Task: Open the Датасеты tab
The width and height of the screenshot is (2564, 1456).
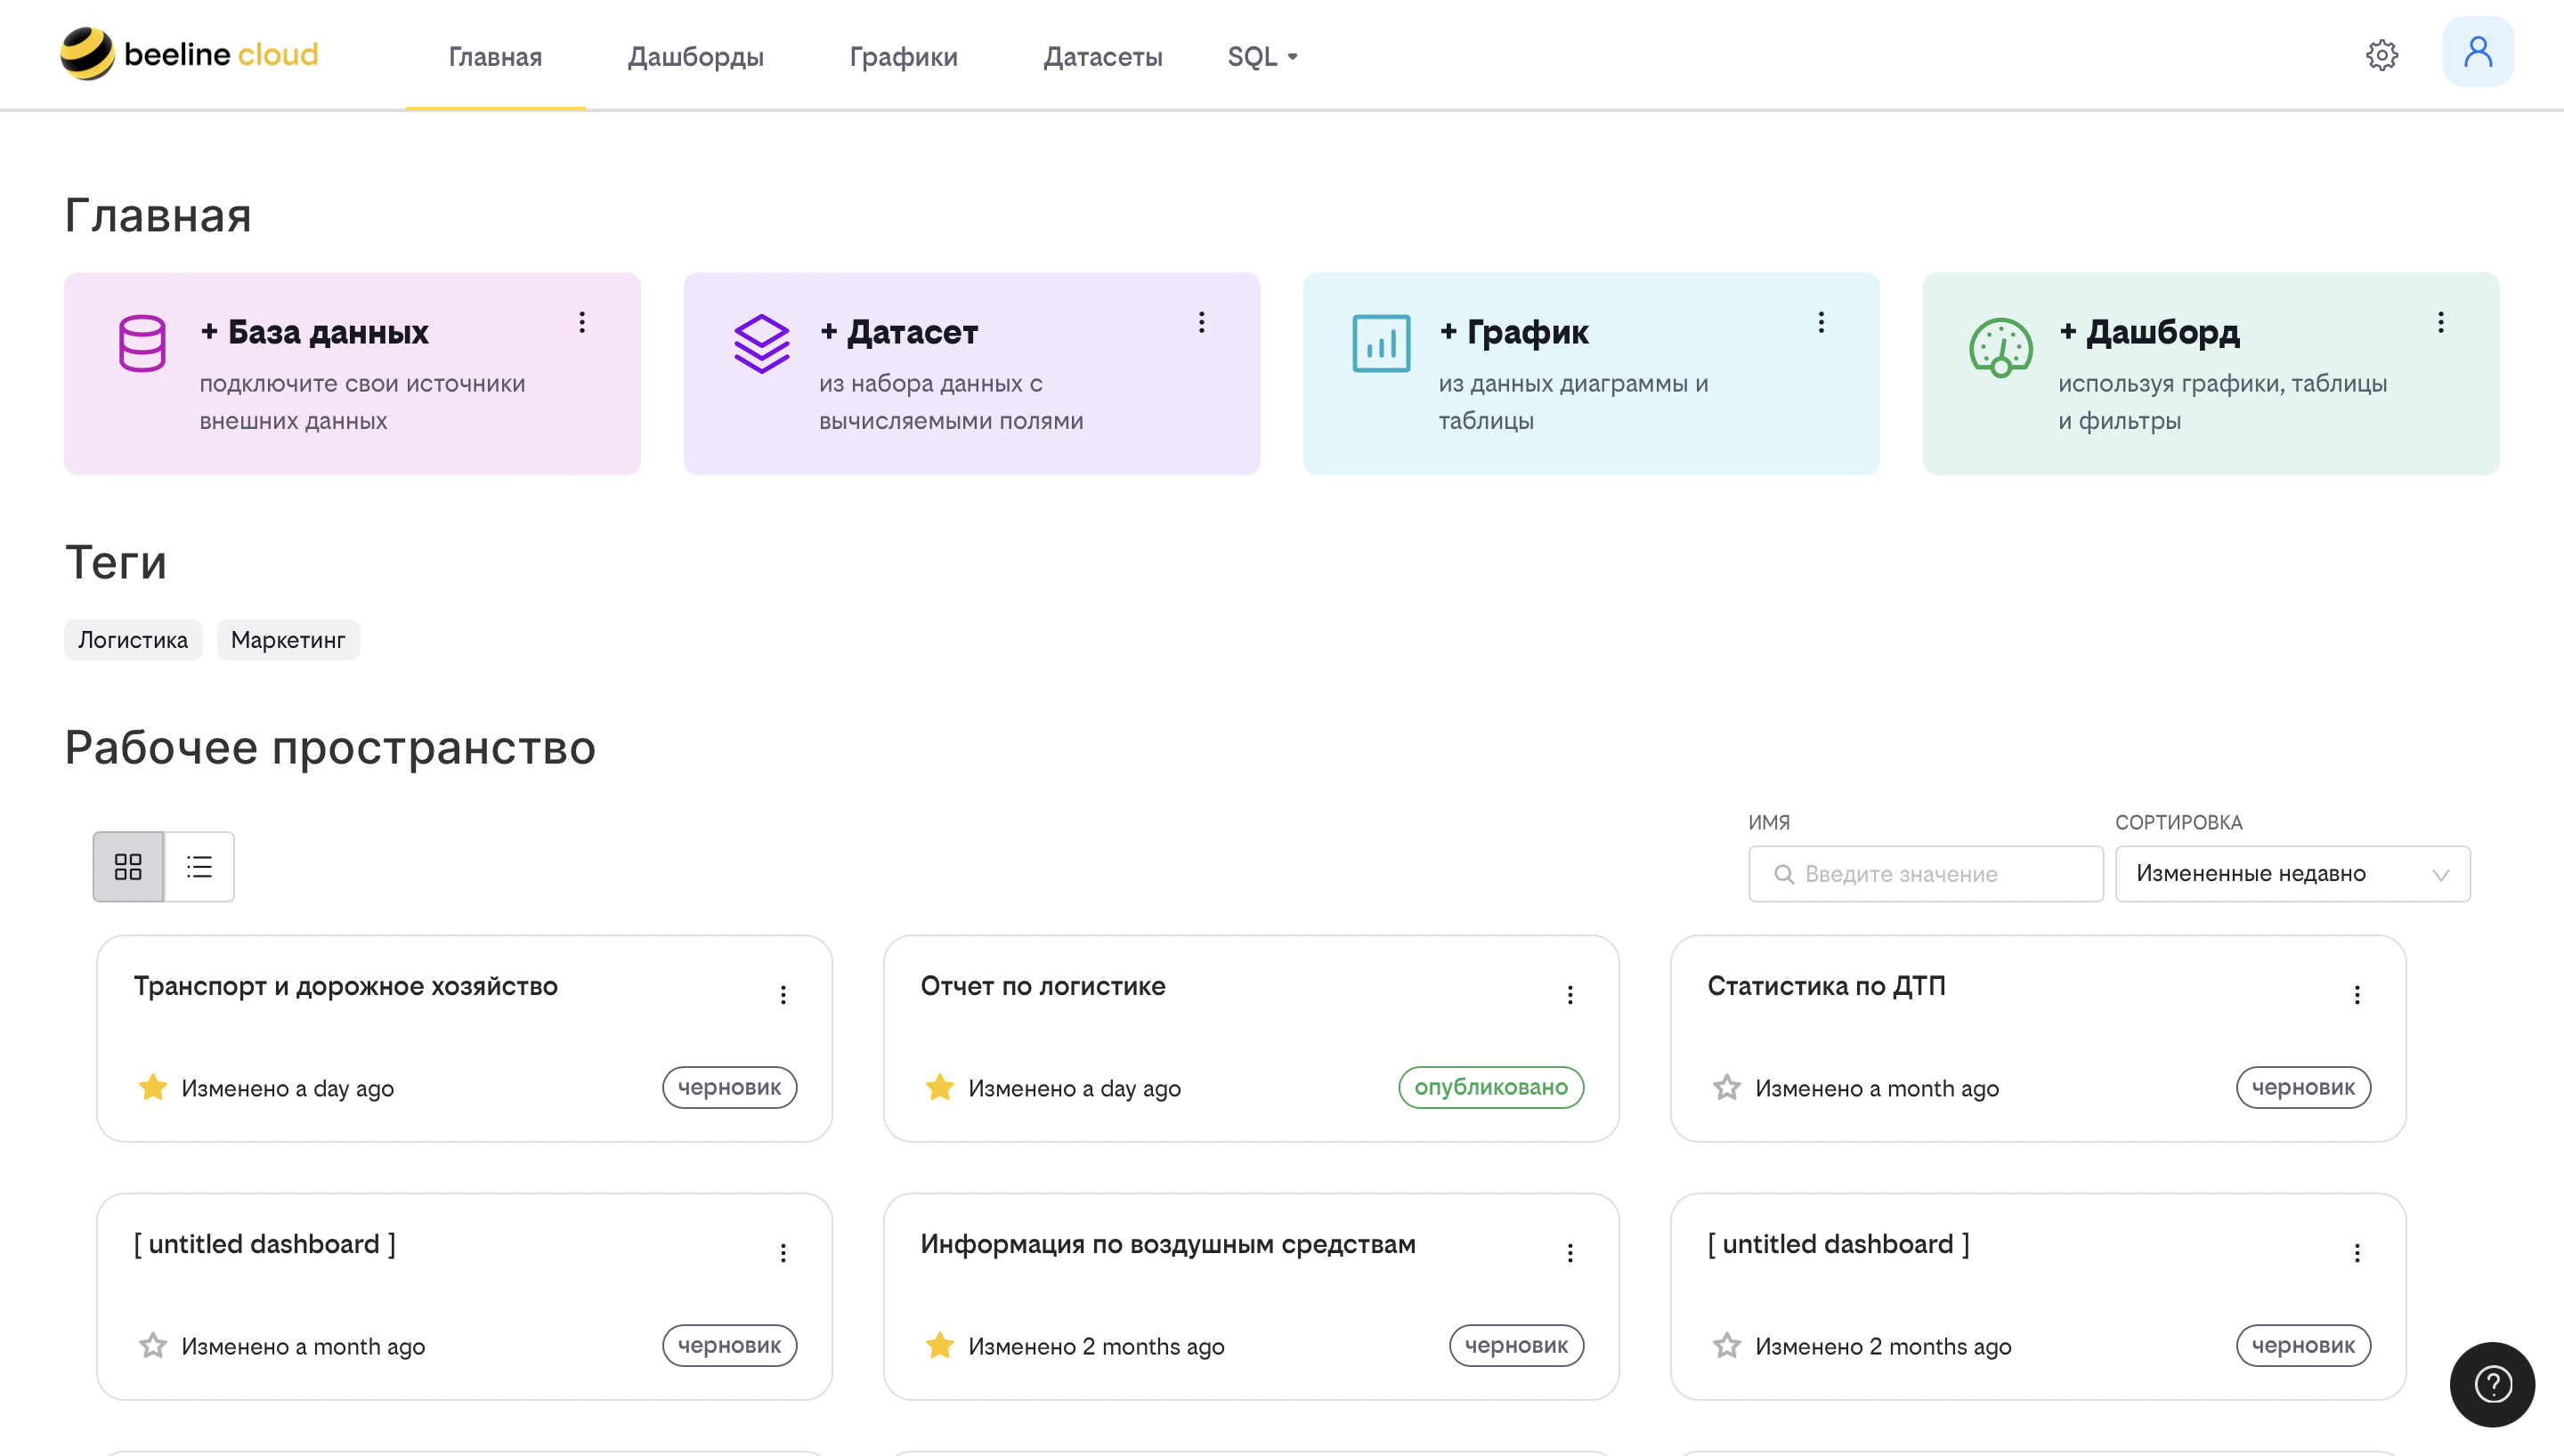Action: click(x=1103, y=56)
